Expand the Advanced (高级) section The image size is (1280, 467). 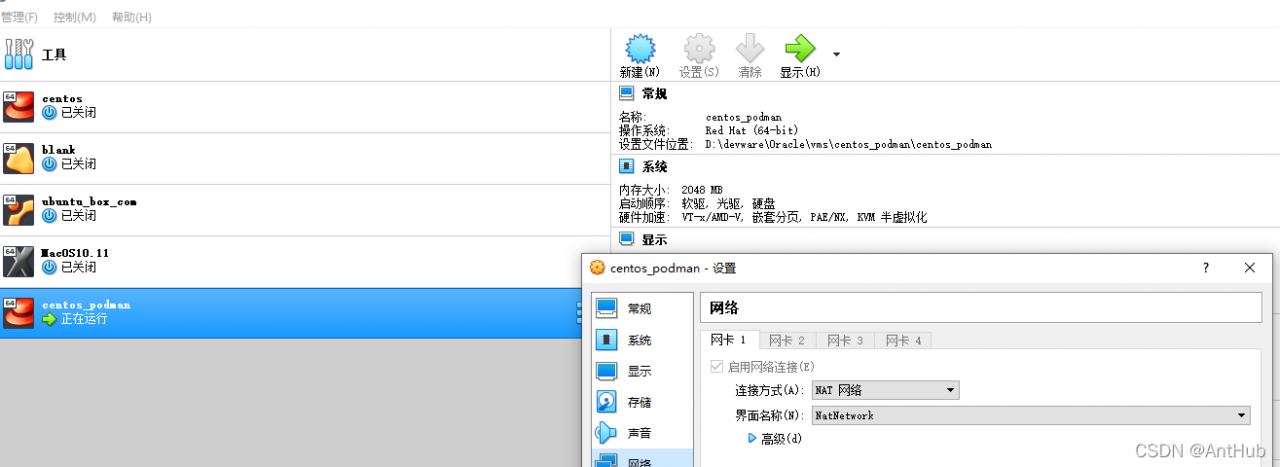point(752,439)
